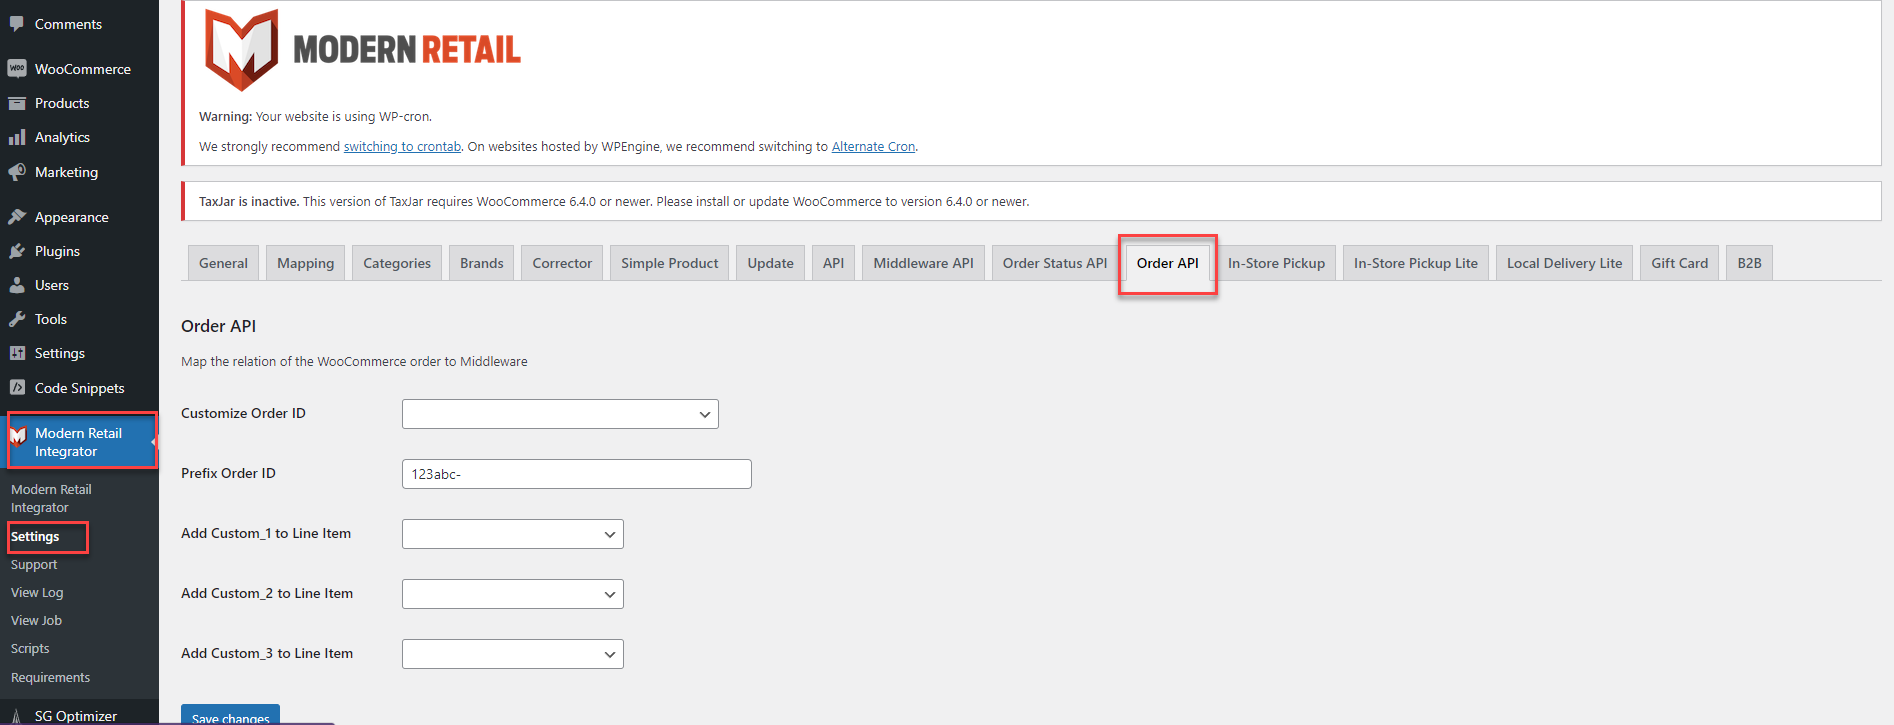The width and height of the screenshot is (1894, 725).
Task: Switch to the Mapping tab
Action: click(306, 263)
